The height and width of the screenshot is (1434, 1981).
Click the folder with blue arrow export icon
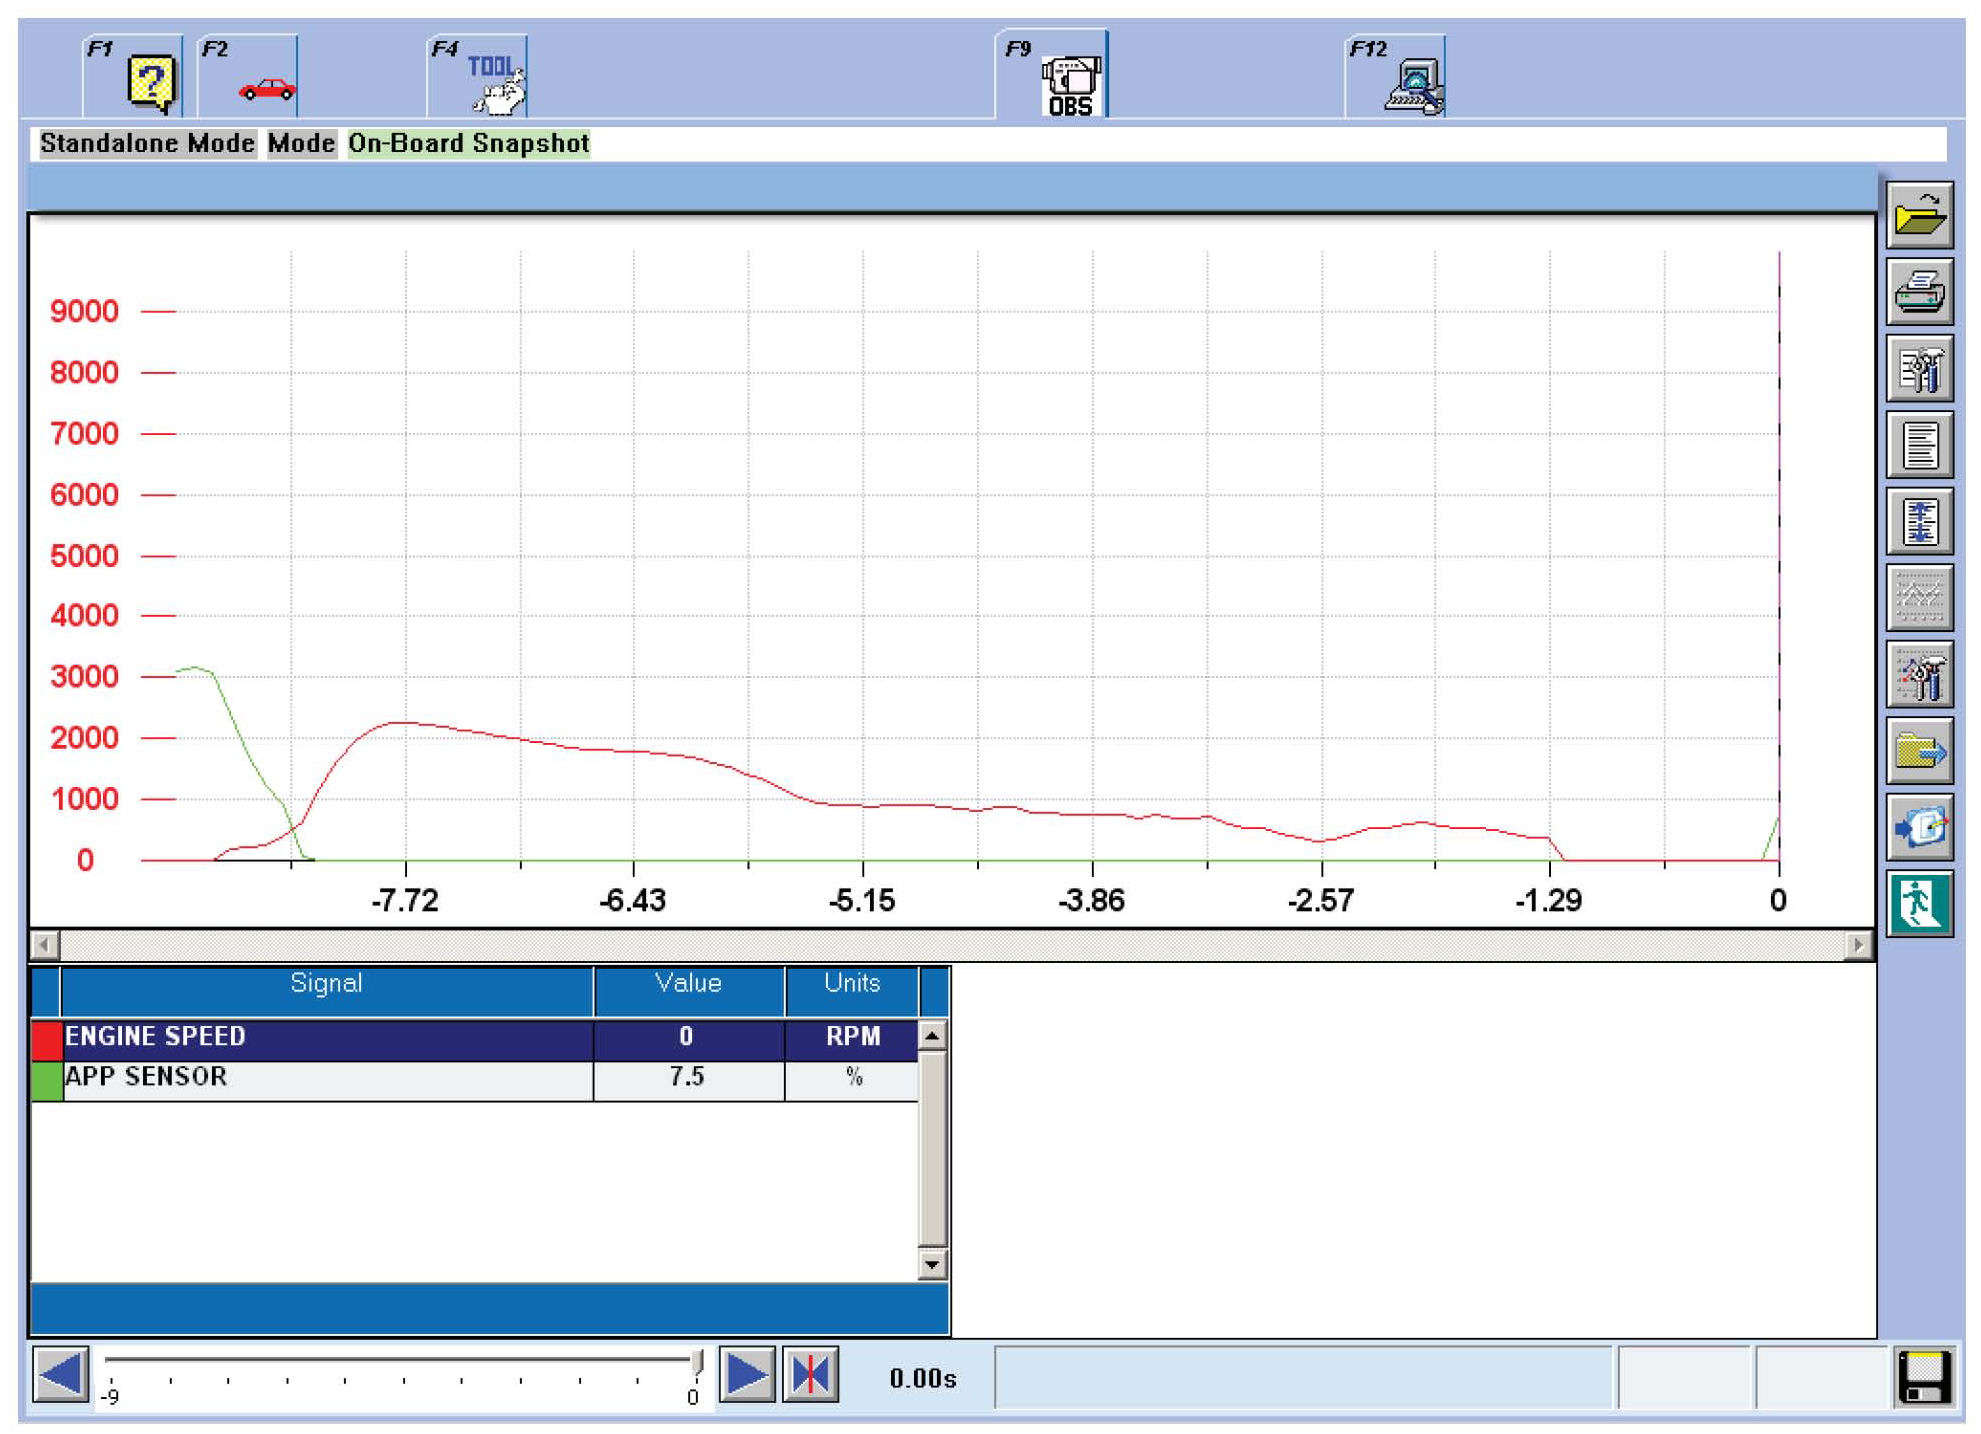[x=1918, y=751]
